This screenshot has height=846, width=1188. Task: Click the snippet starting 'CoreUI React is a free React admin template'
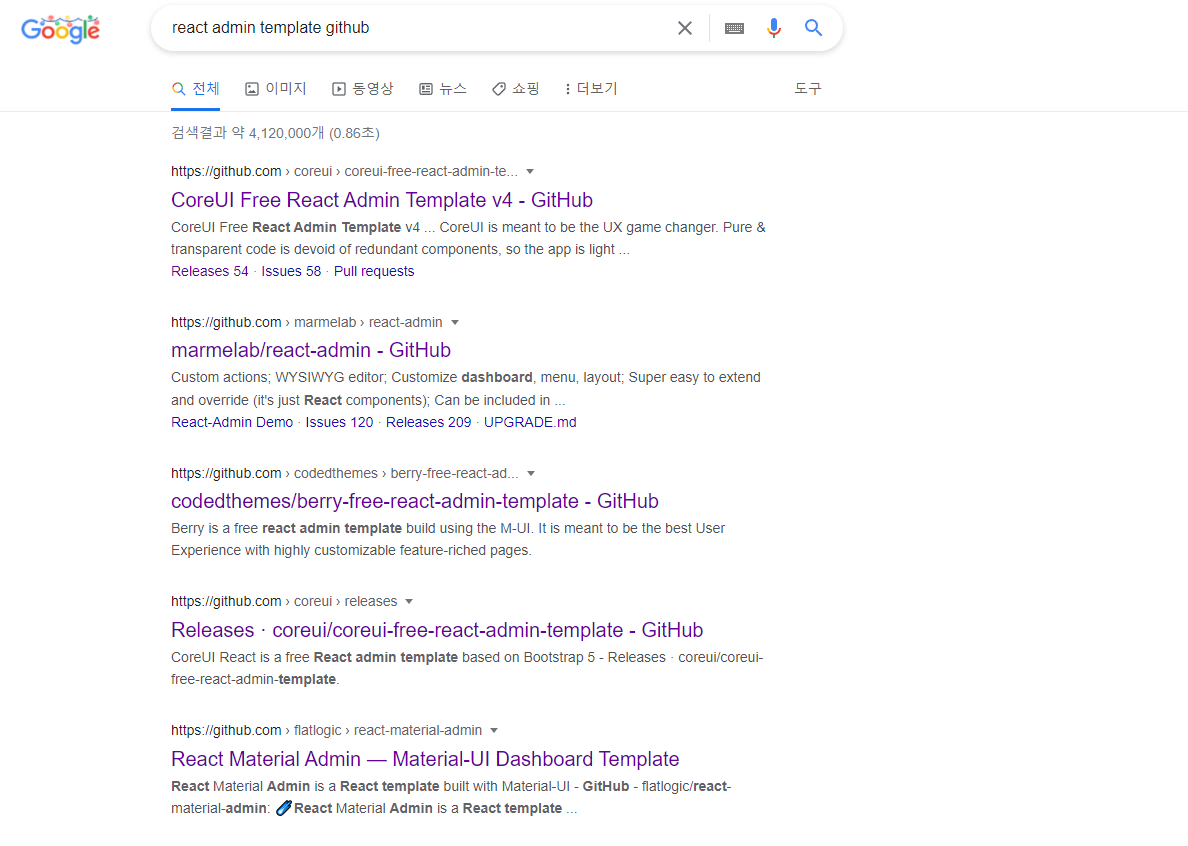tap(467, 668)
